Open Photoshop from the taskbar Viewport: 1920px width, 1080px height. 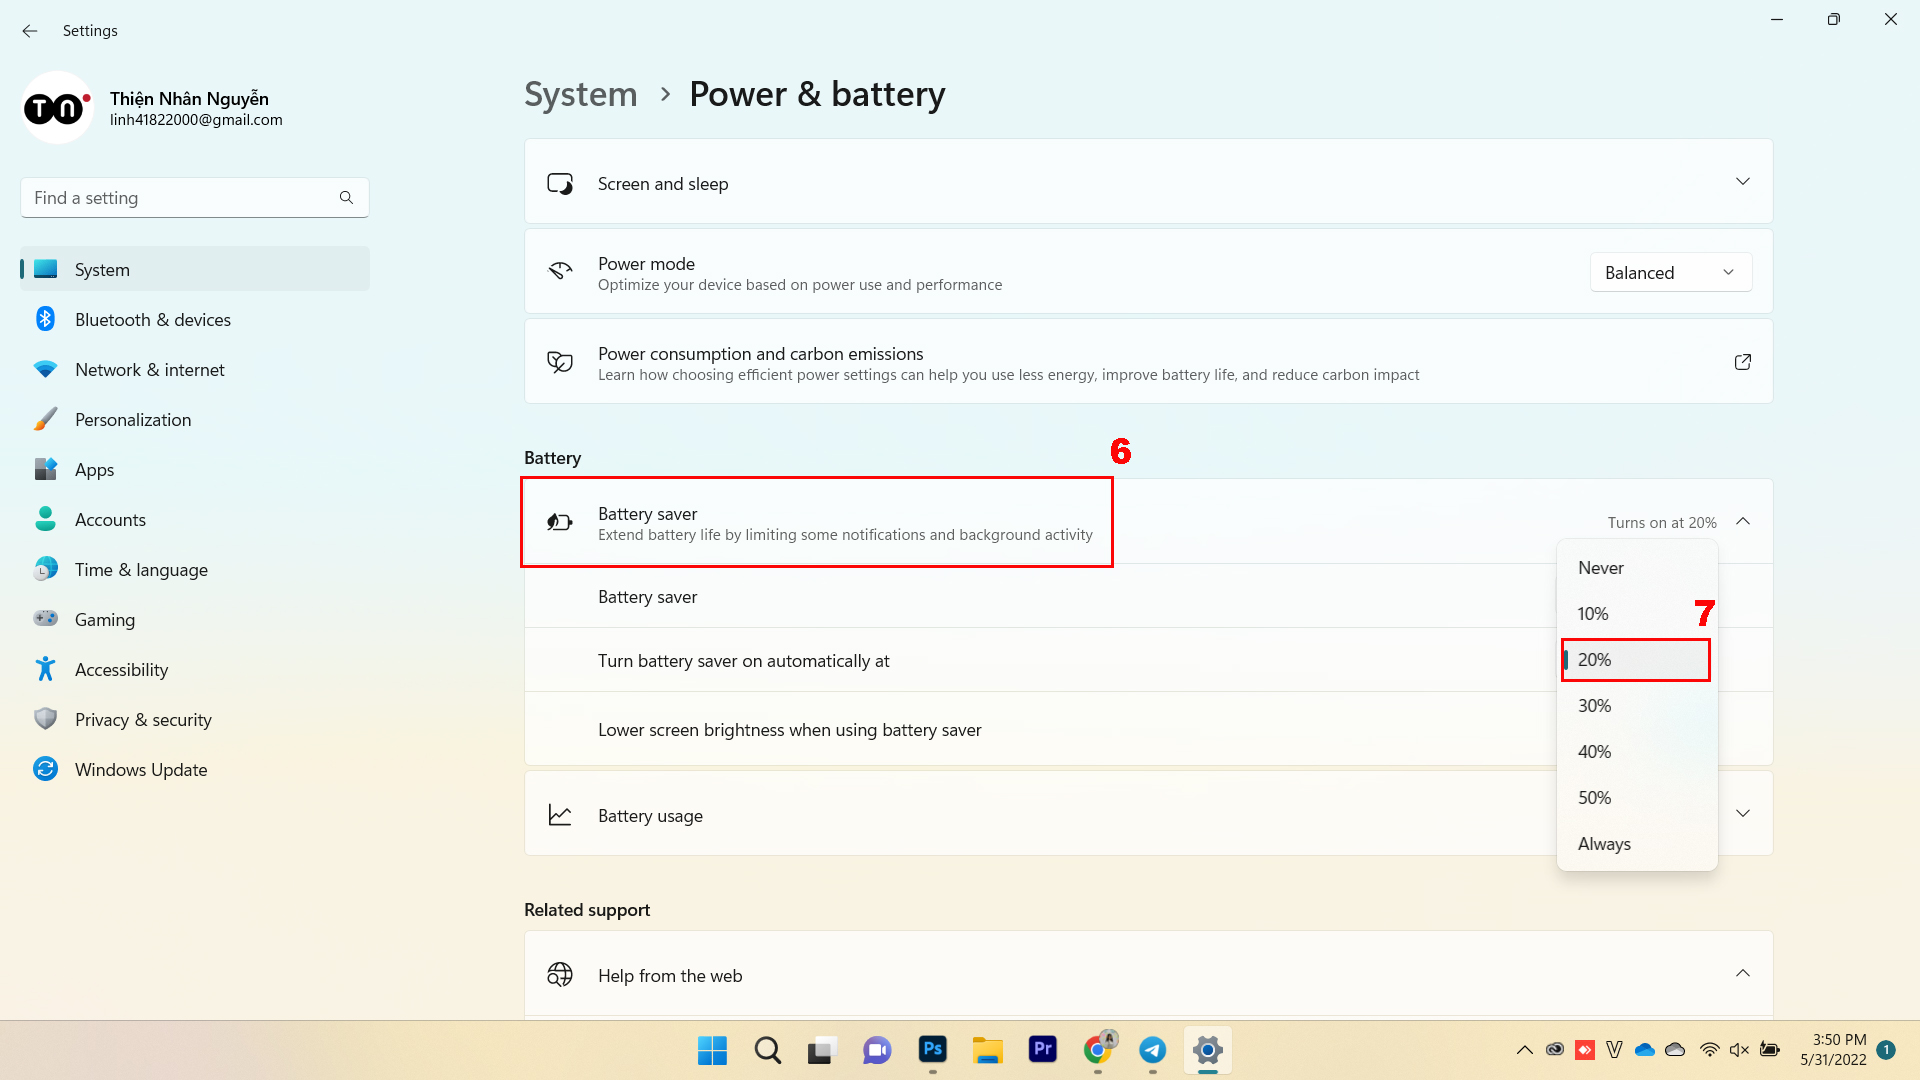point(932,1049)
